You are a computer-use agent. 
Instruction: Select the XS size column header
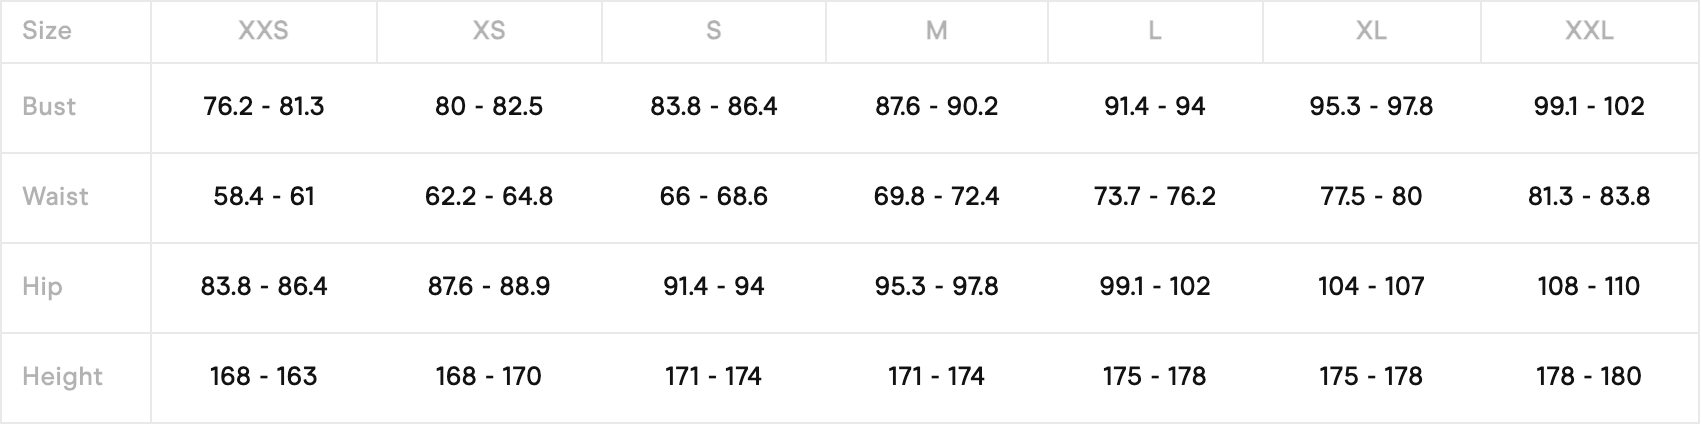point(489,31)
